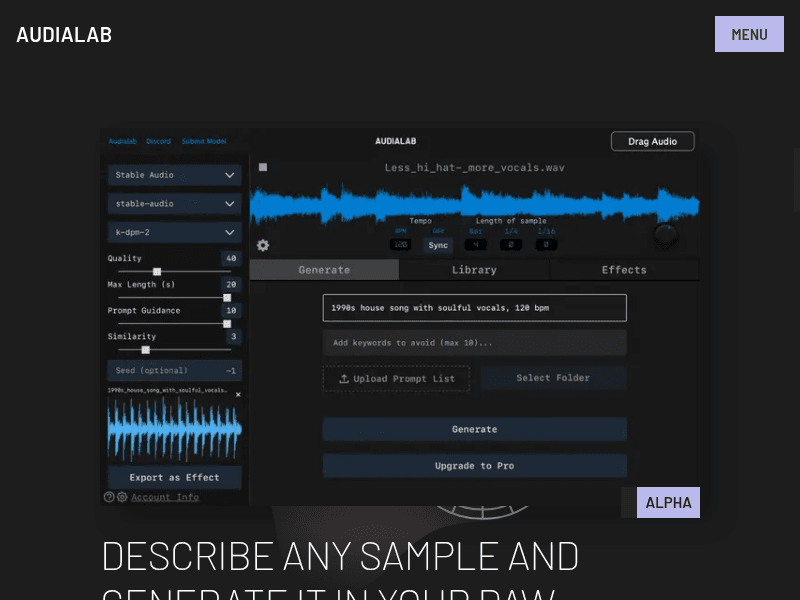This screenshot has height=600, width=800.
Task: Click the Less_hi_hat-_more_vocals.wav filename
Action: pyautogui.click(x=474, y=167)
